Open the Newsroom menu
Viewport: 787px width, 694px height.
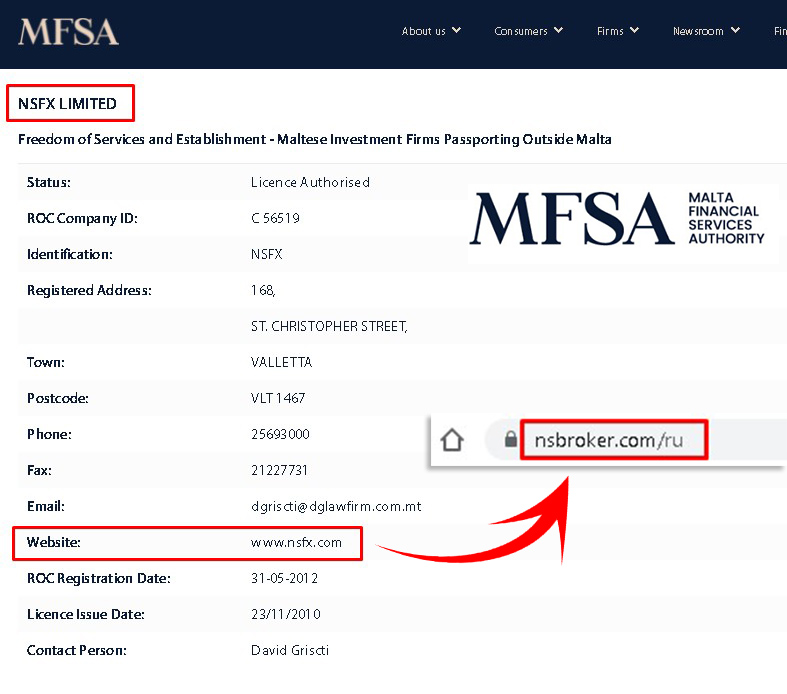tap(698, 31)
